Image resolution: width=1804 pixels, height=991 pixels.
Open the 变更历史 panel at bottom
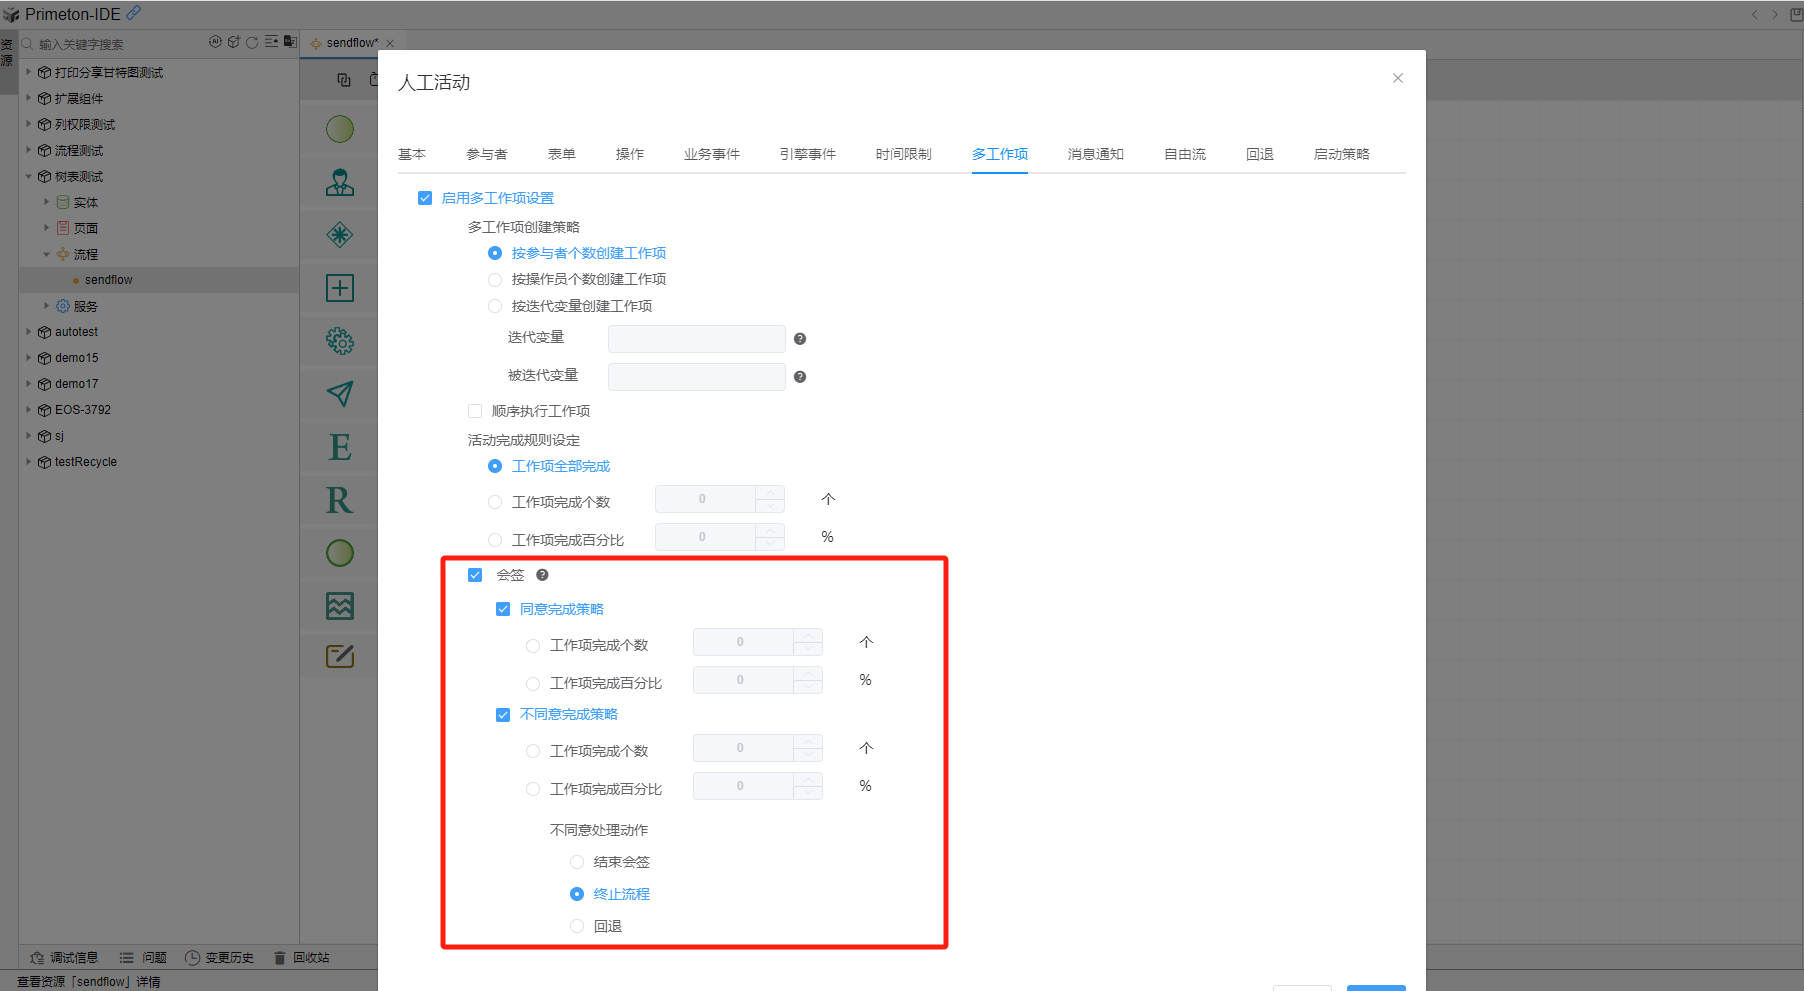pos(220,958)
